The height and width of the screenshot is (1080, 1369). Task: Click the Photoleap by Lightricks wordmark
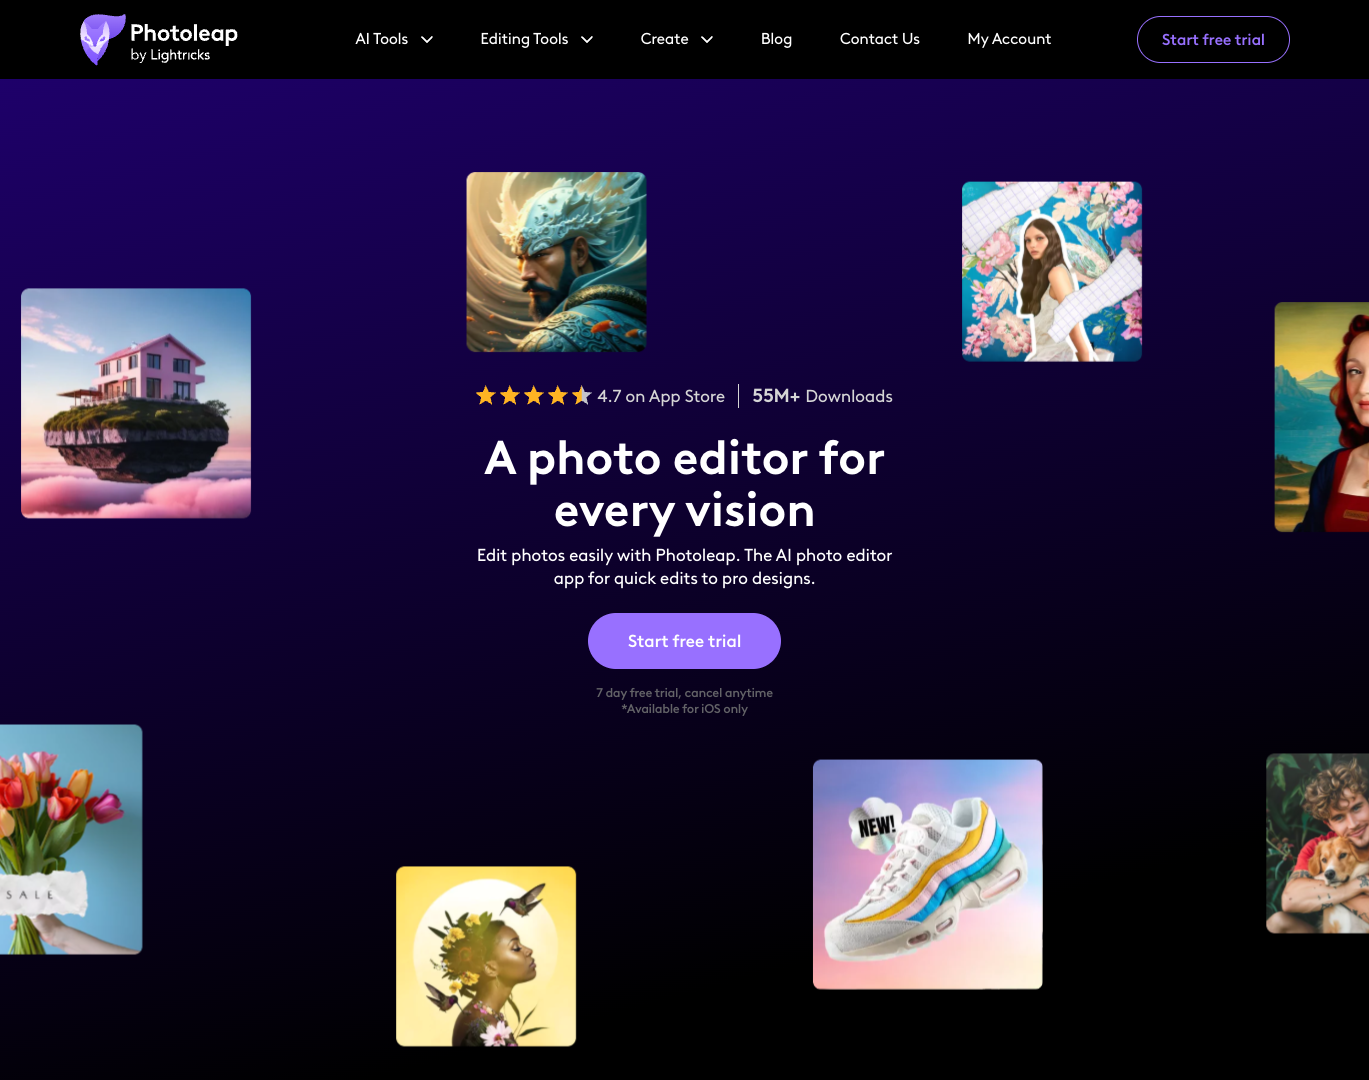(x=184, y=42)
